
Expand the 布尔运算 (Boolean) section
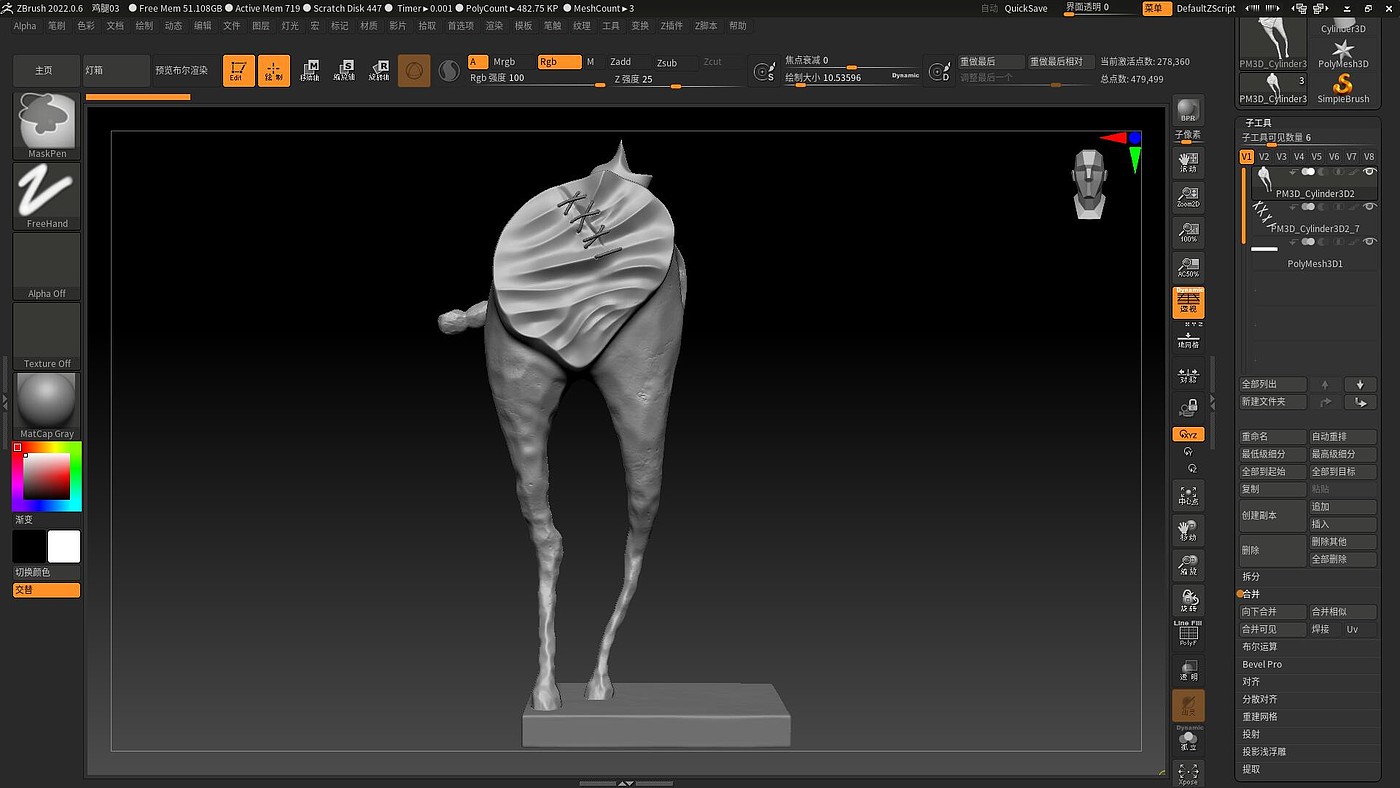pos(1259,647)
